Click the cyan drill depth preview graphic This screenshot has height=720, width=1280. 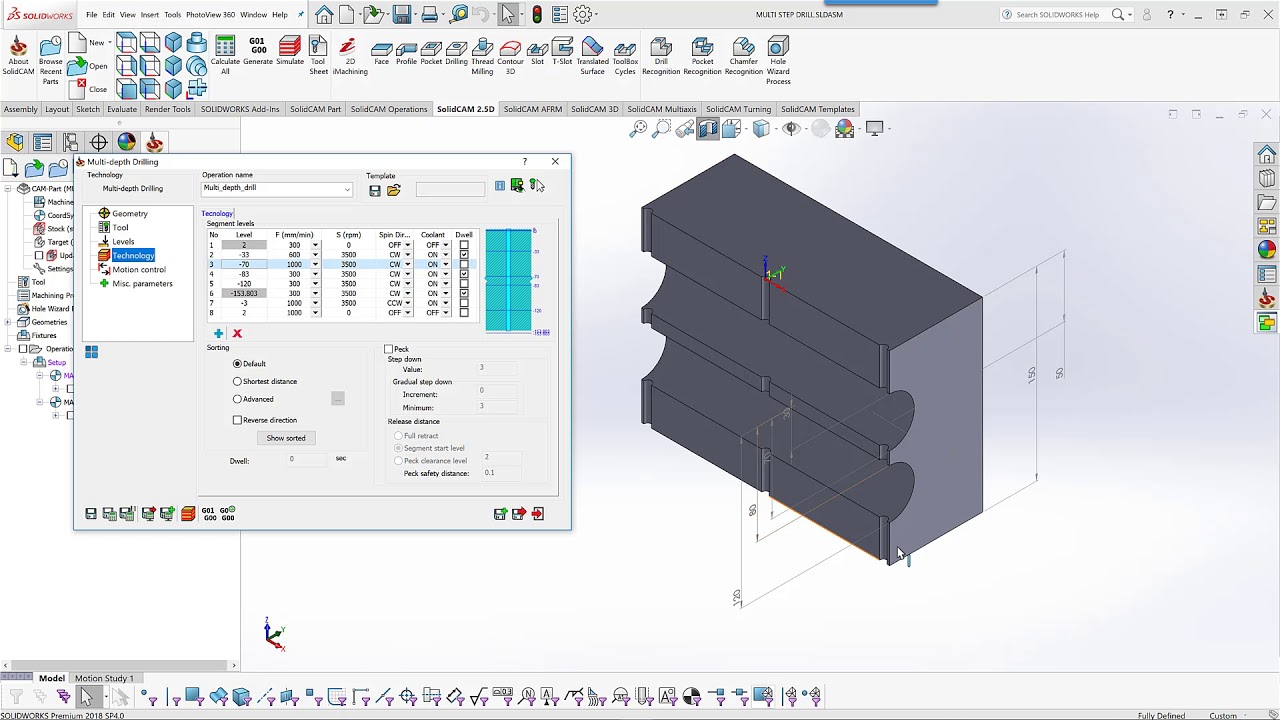pos(510,280)
